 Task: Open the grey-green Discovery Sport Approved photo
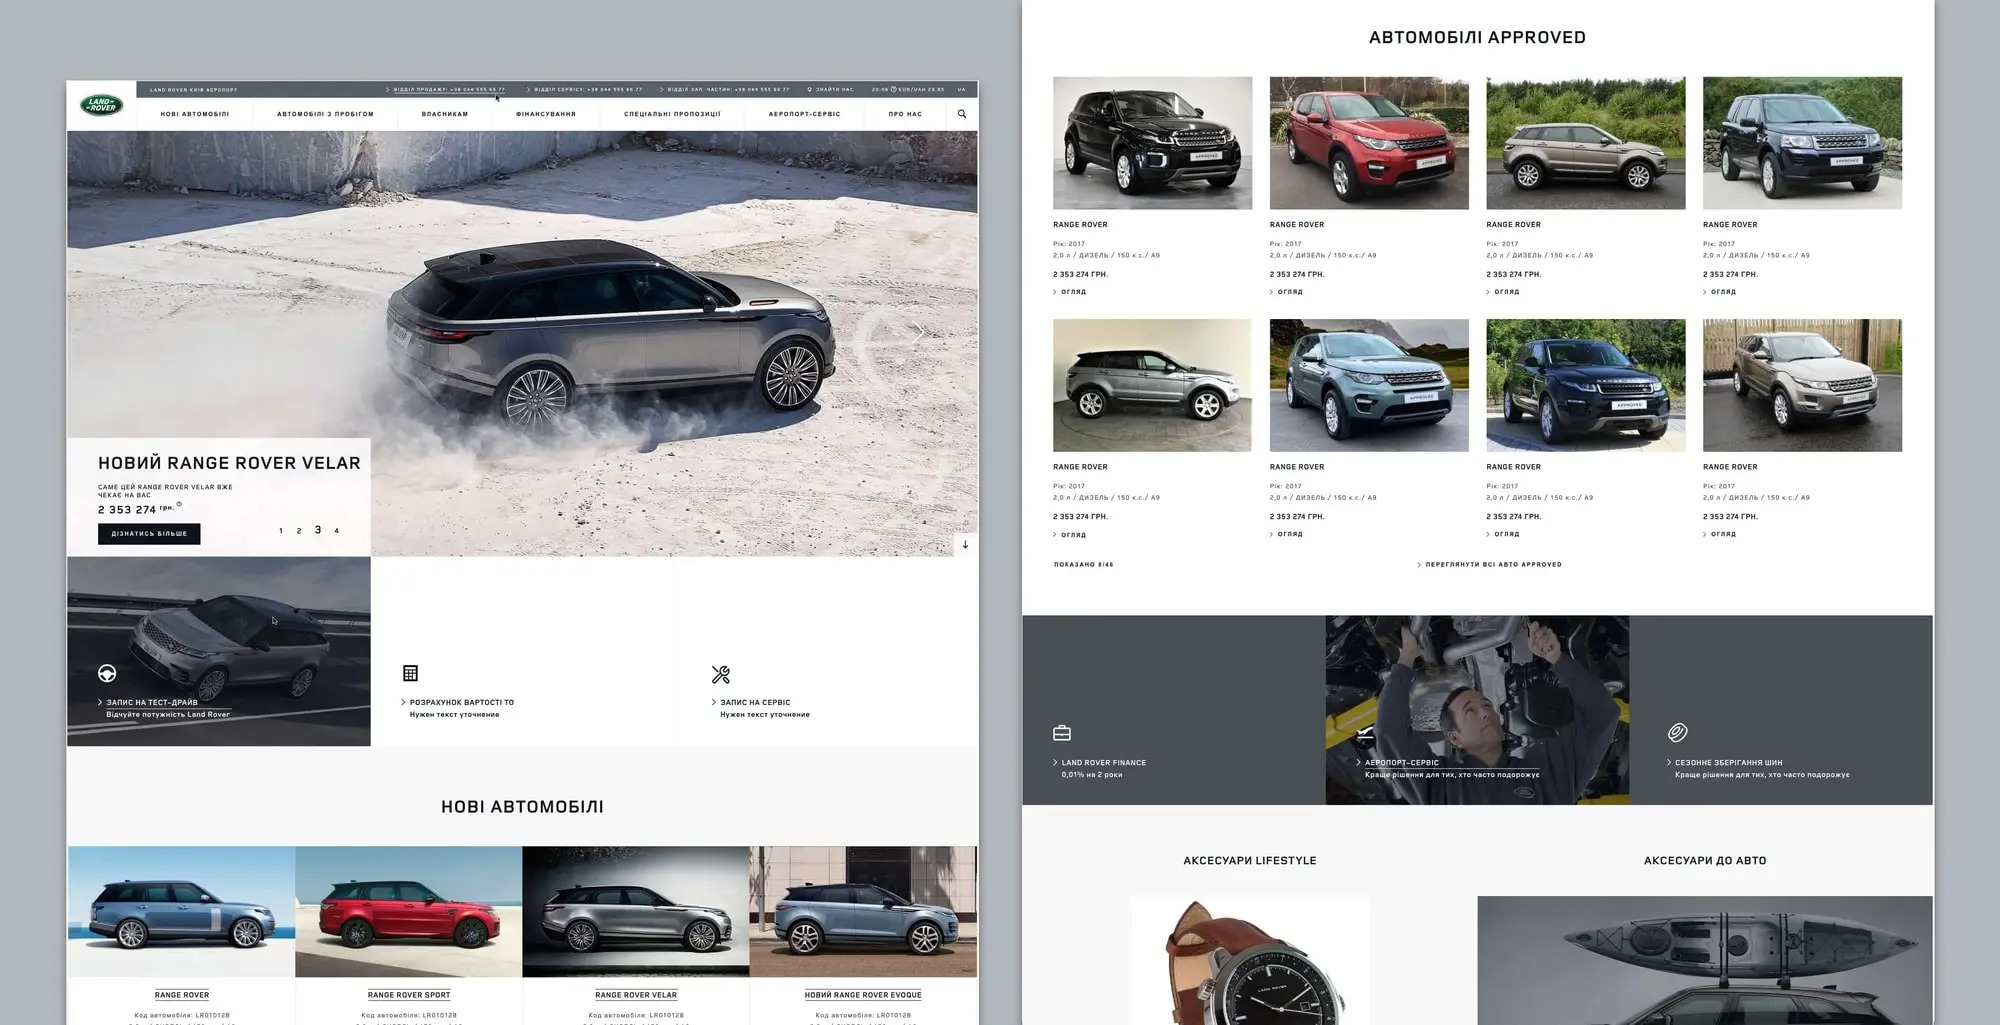(1369, 385)
